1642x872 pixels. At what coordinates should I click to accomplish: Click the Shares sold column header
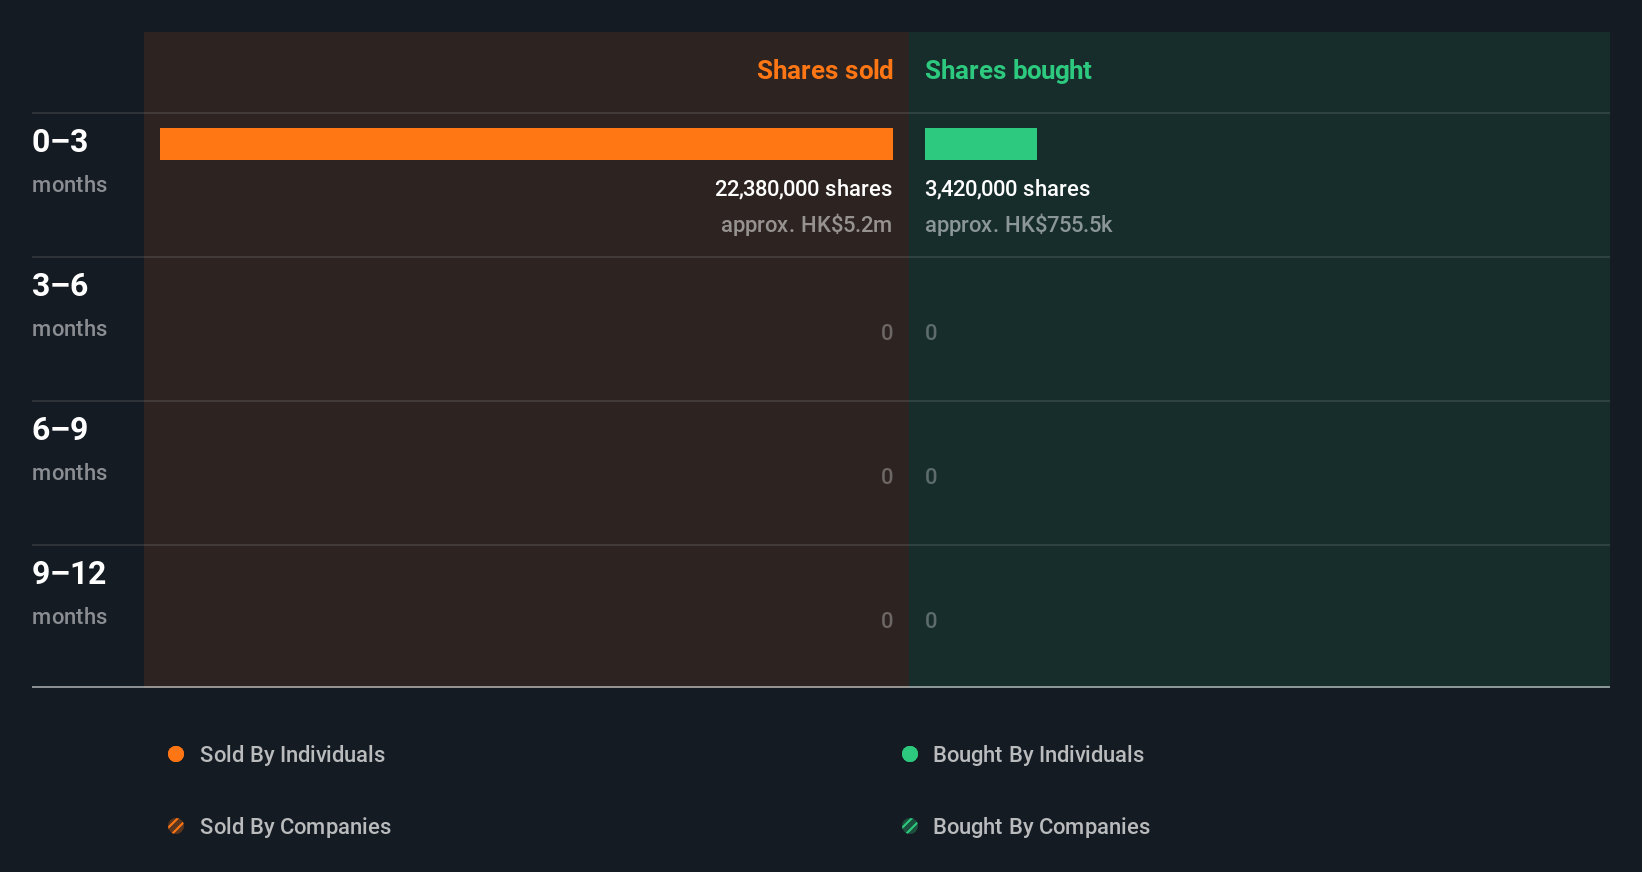[x=825, y=70]
